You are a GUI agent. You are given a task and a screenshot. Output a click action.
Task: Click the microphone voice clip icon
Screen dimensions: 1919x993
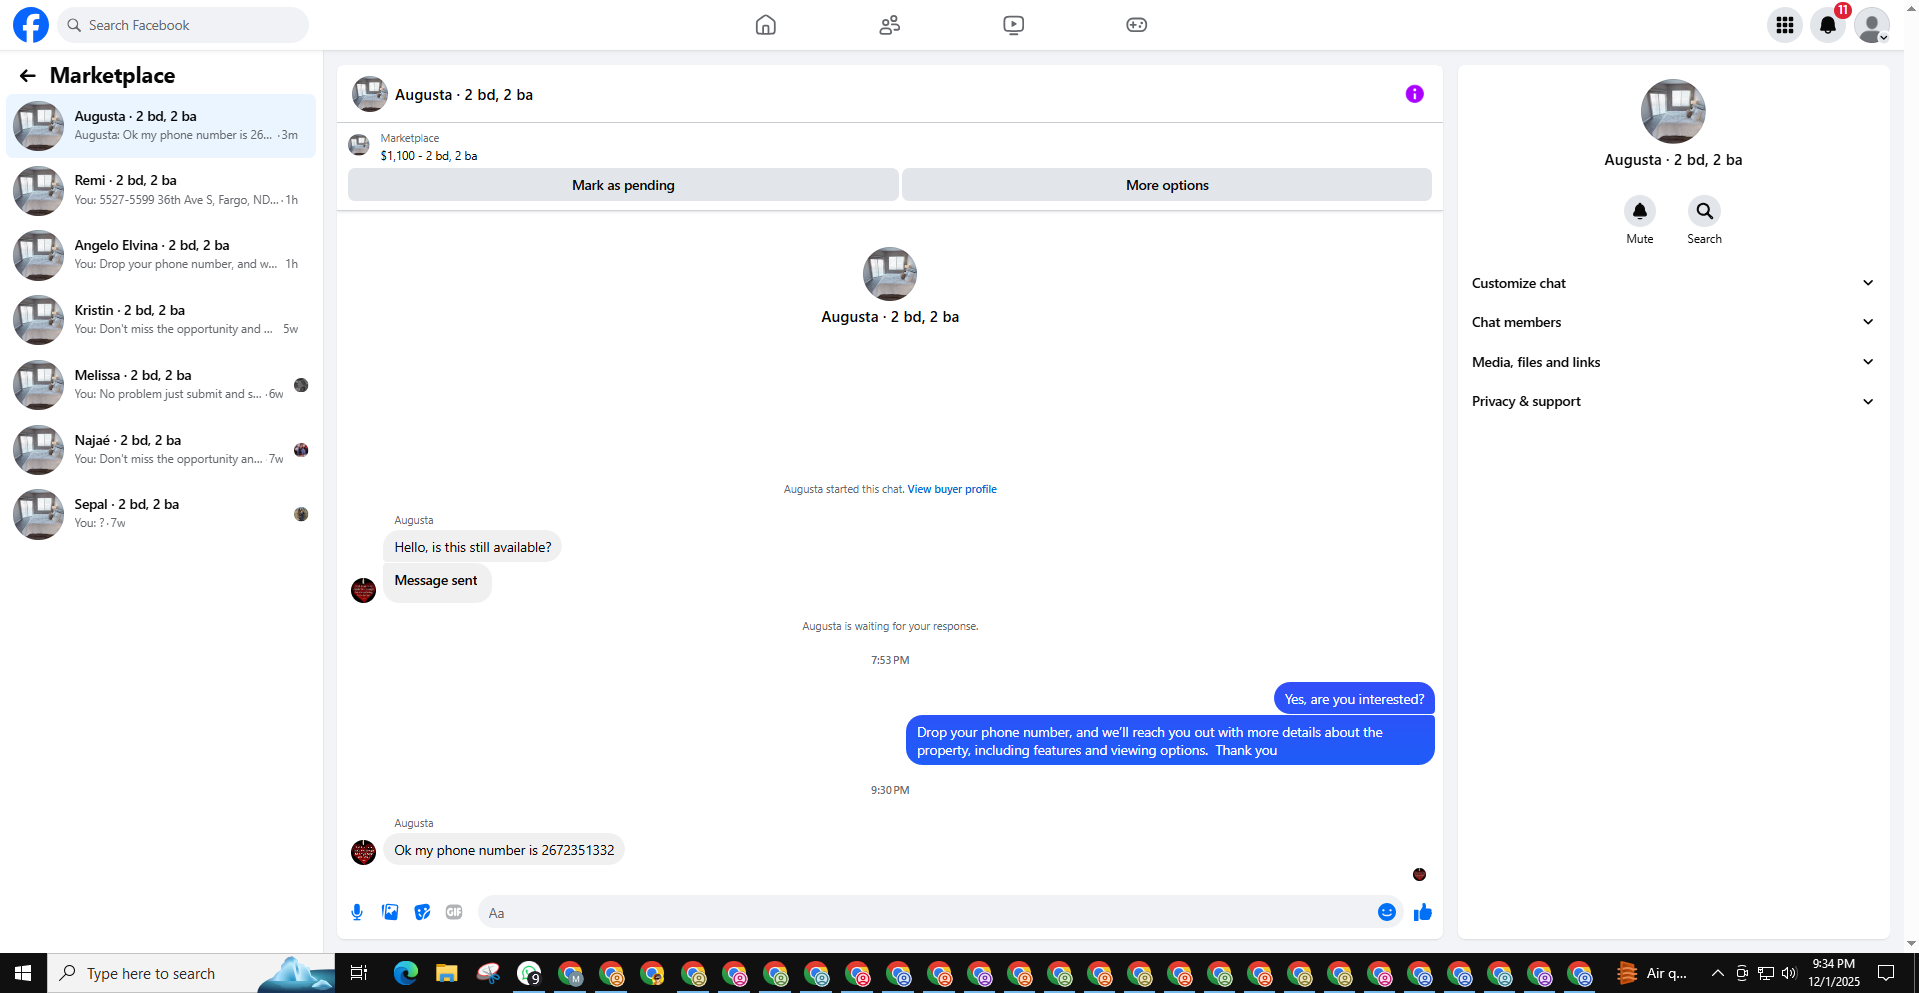[357, 912]
